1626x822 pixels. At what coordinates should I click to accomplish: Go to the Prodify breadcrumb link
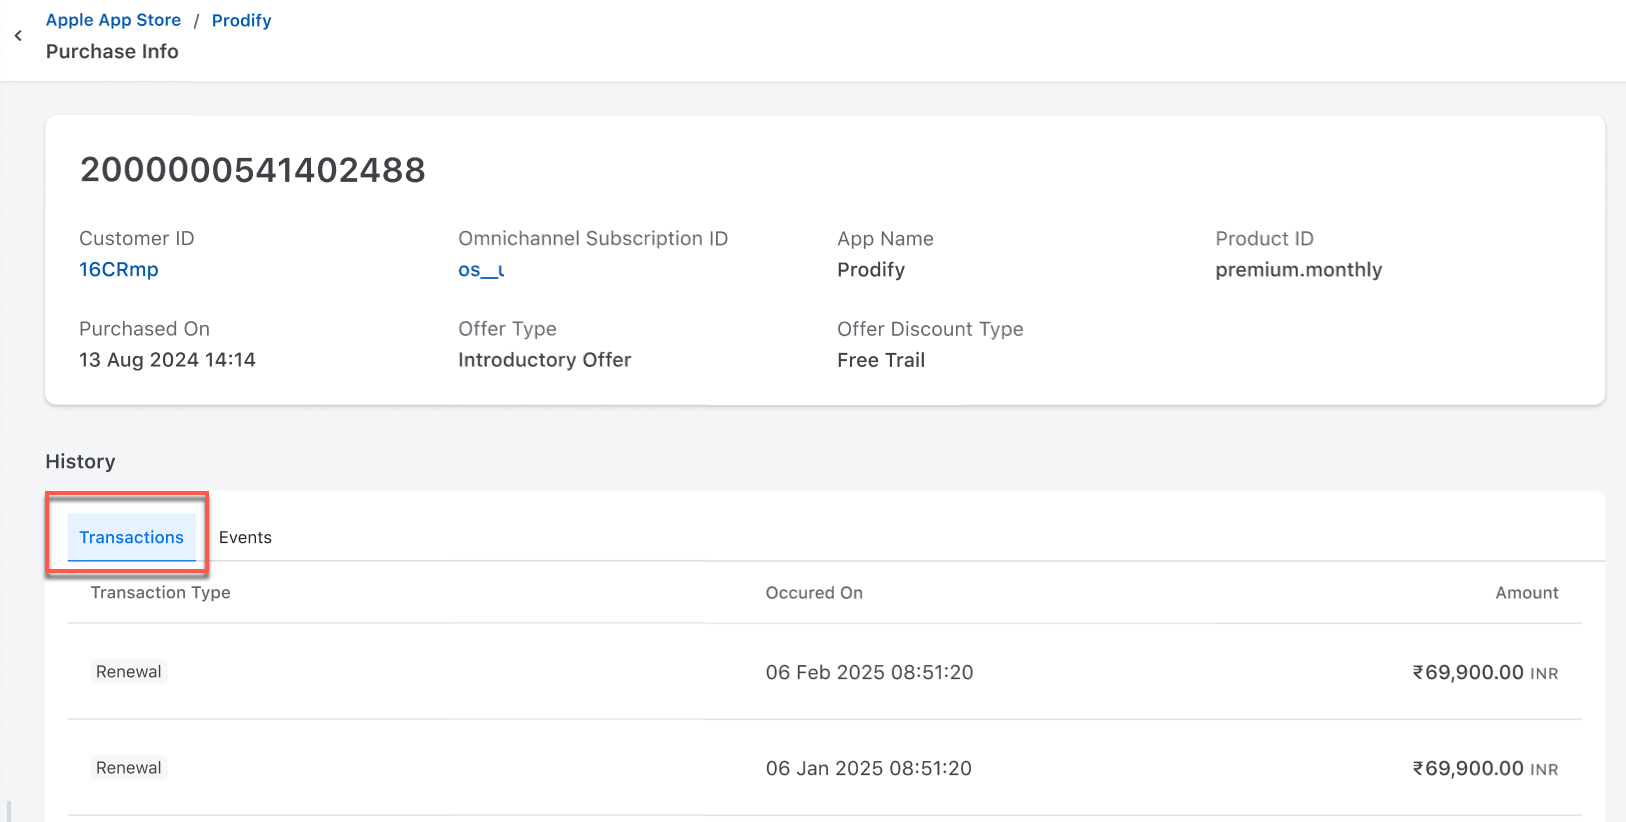tap(241, 20)
